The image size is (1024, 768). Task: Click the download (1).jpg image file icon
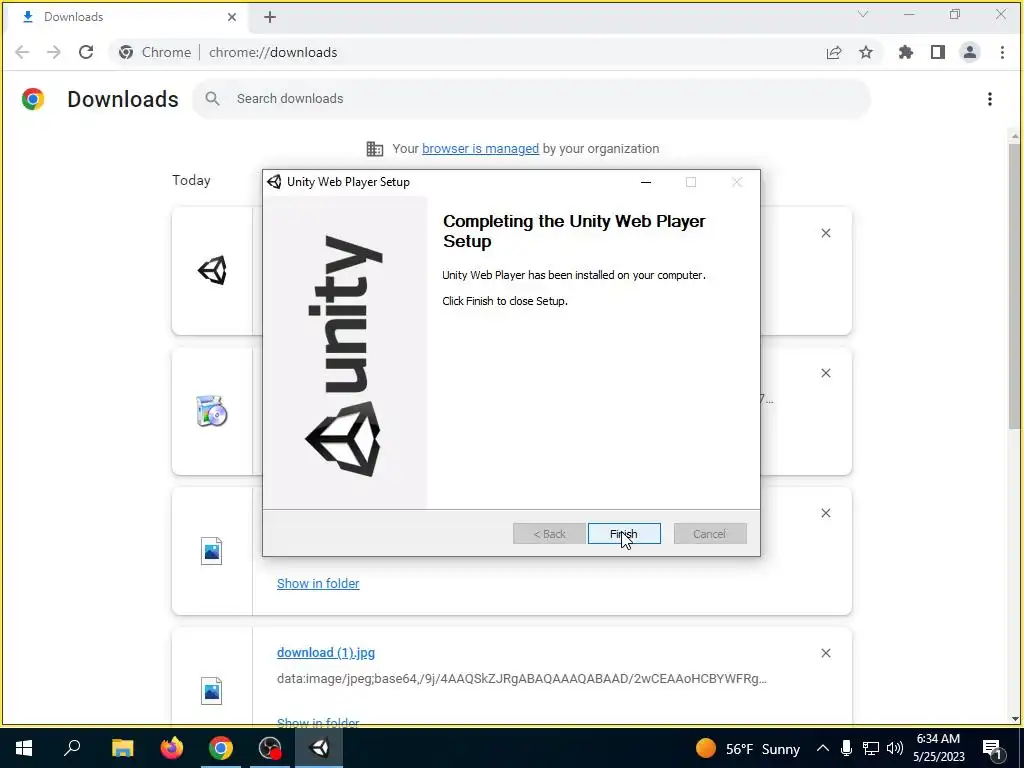click(x=212, y=691)
